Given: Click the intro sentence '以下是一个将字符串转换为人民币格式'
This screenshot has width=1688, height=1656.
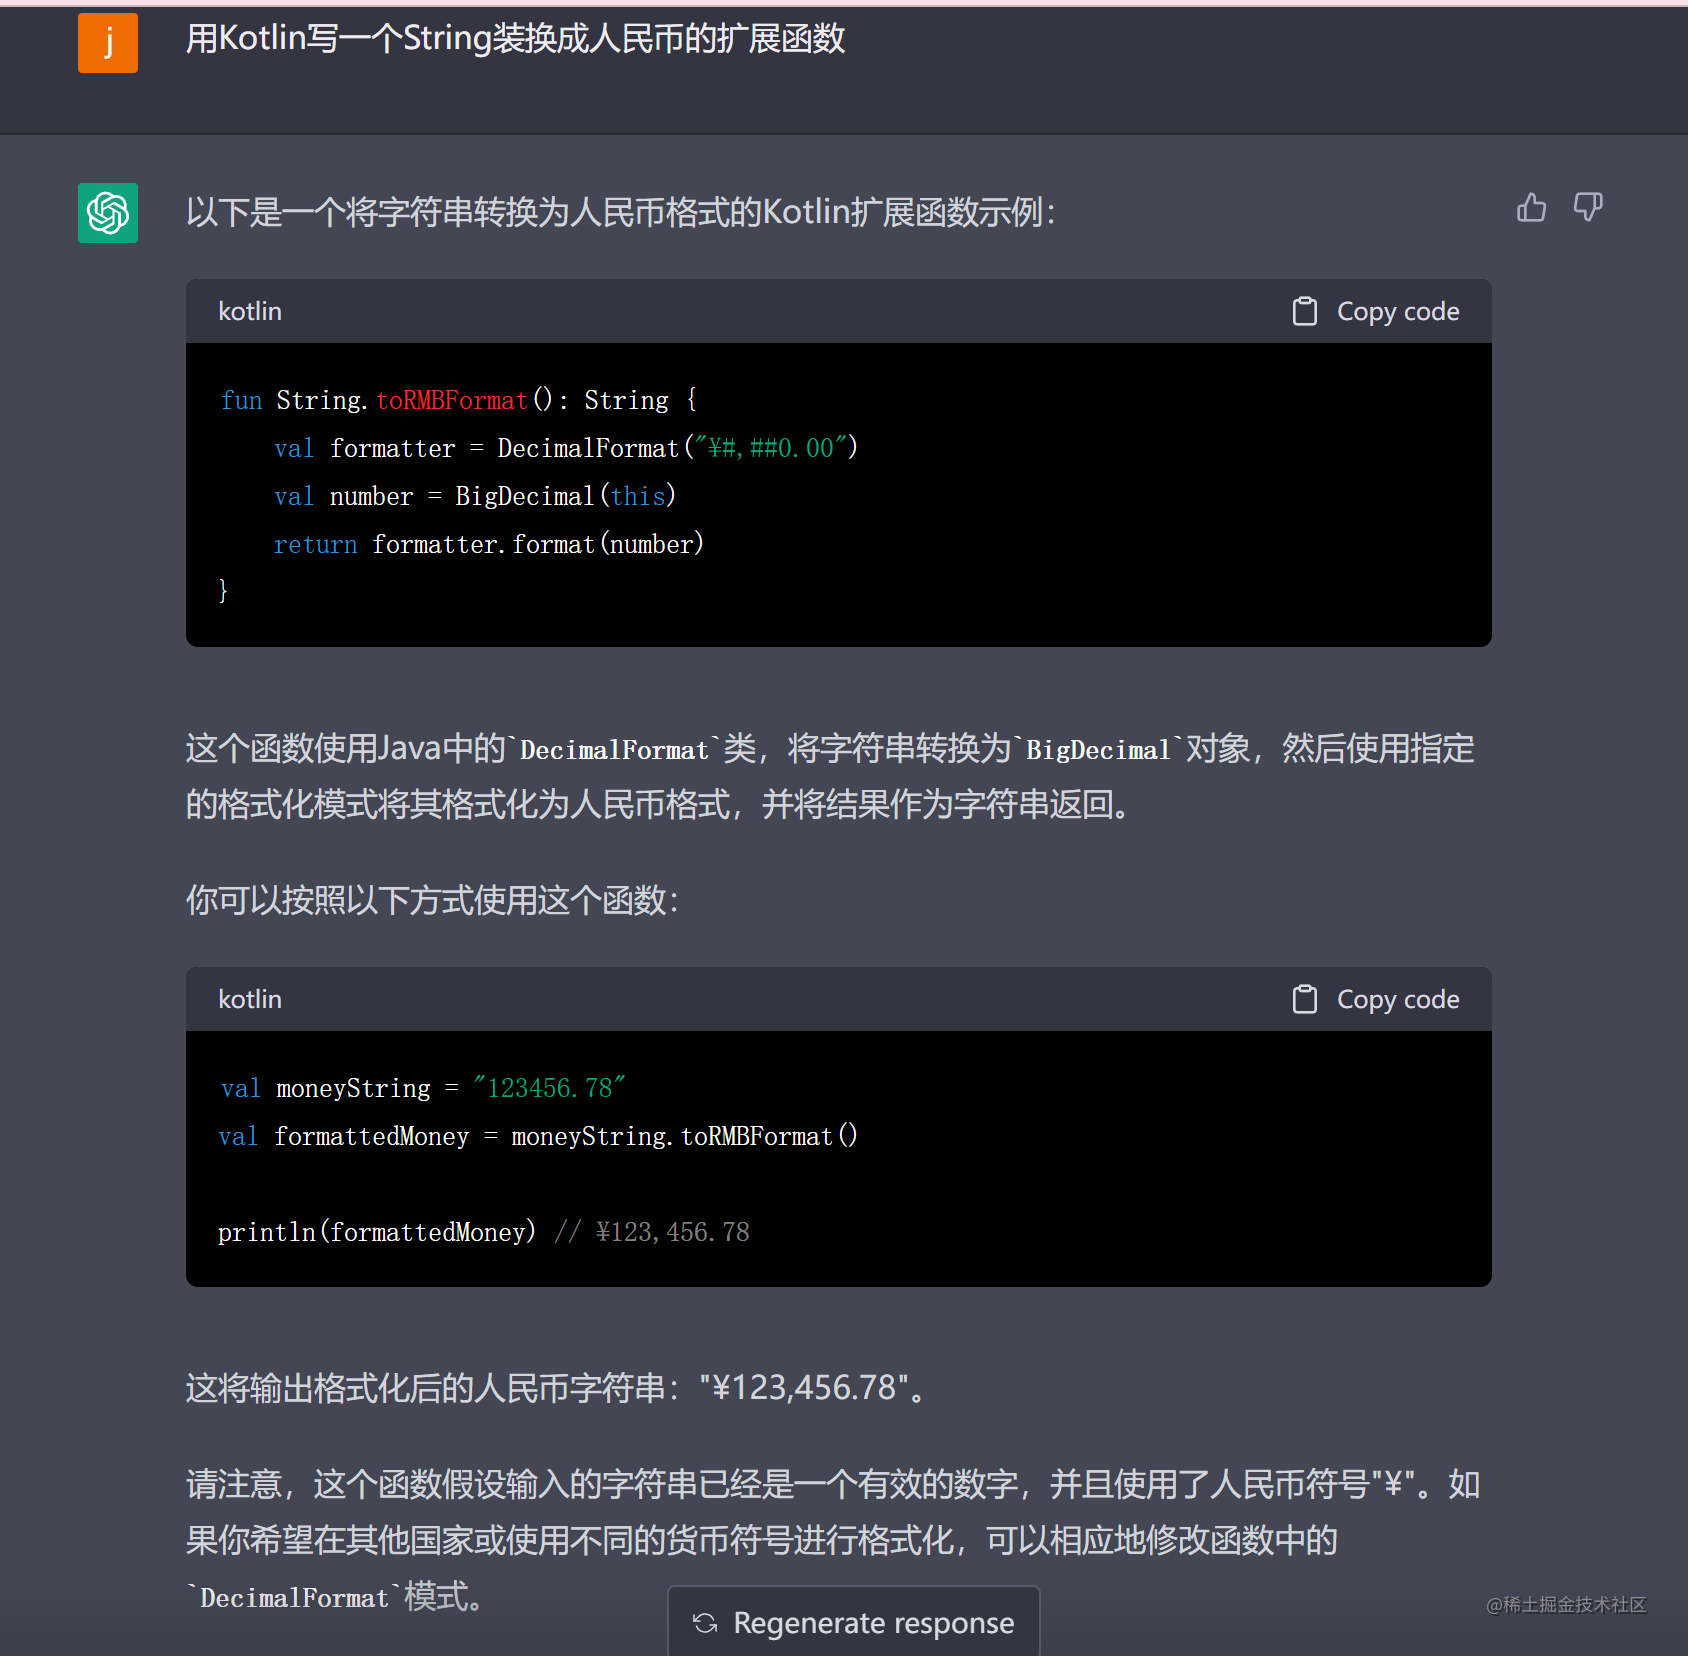Looking at the screenshot, I should [x=620, y=212].
